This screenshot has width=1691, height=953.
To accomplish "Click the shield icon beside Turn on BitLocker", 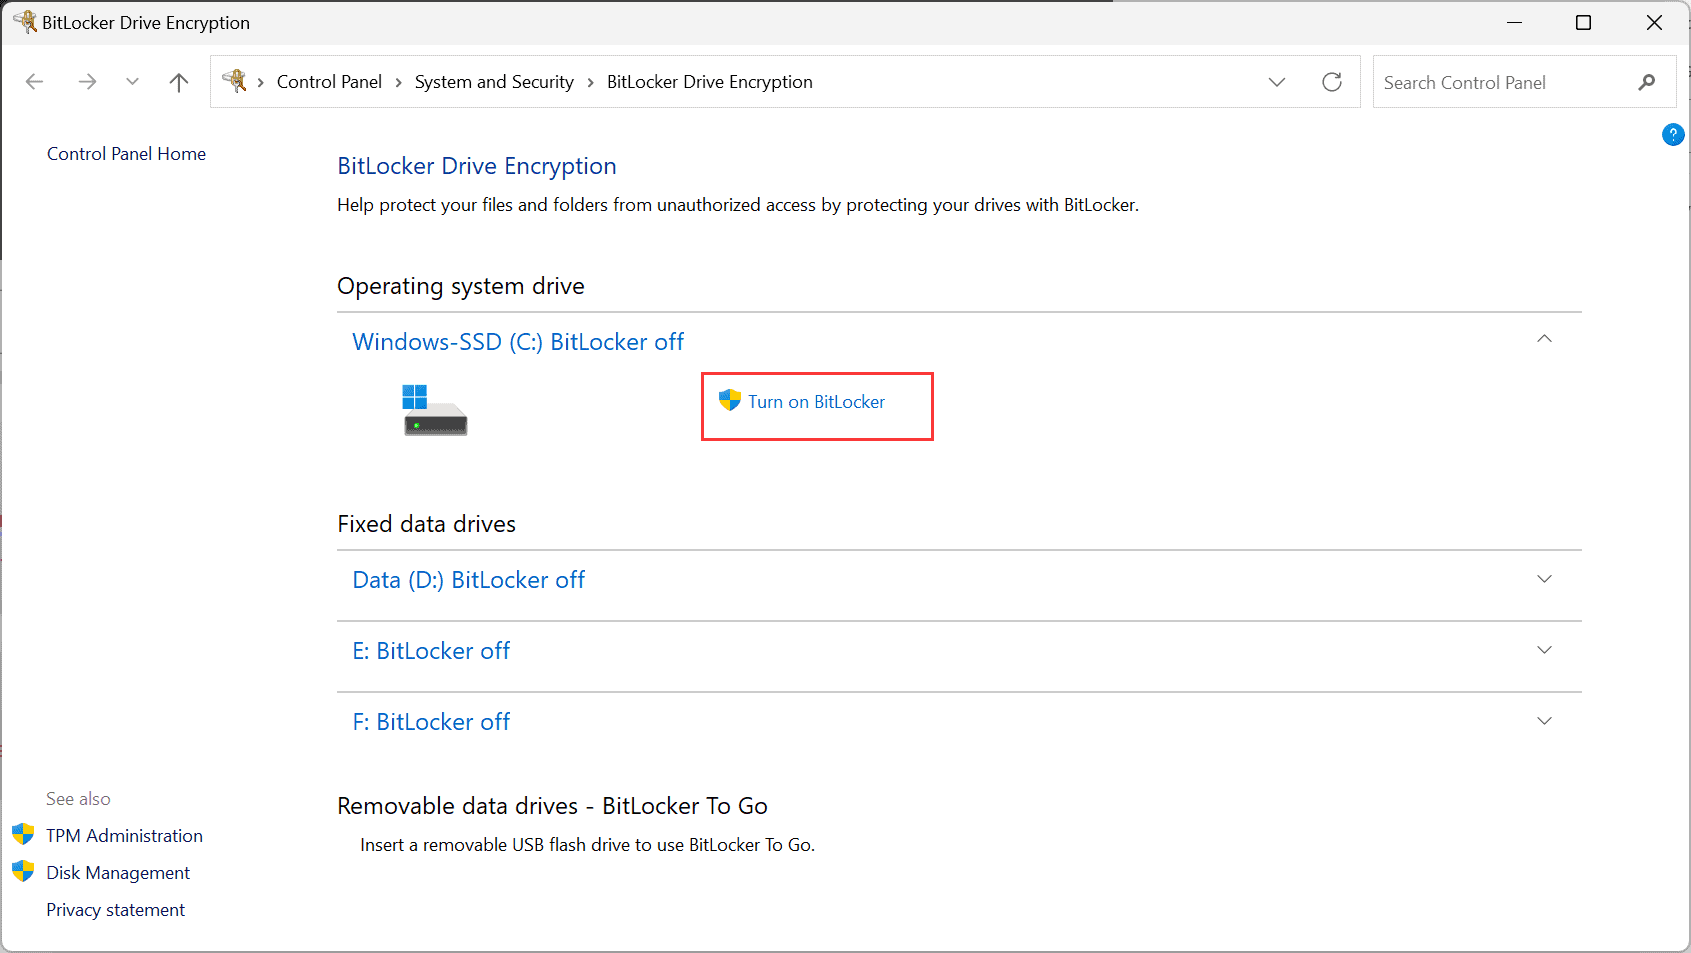I will [x=730, y=401].
